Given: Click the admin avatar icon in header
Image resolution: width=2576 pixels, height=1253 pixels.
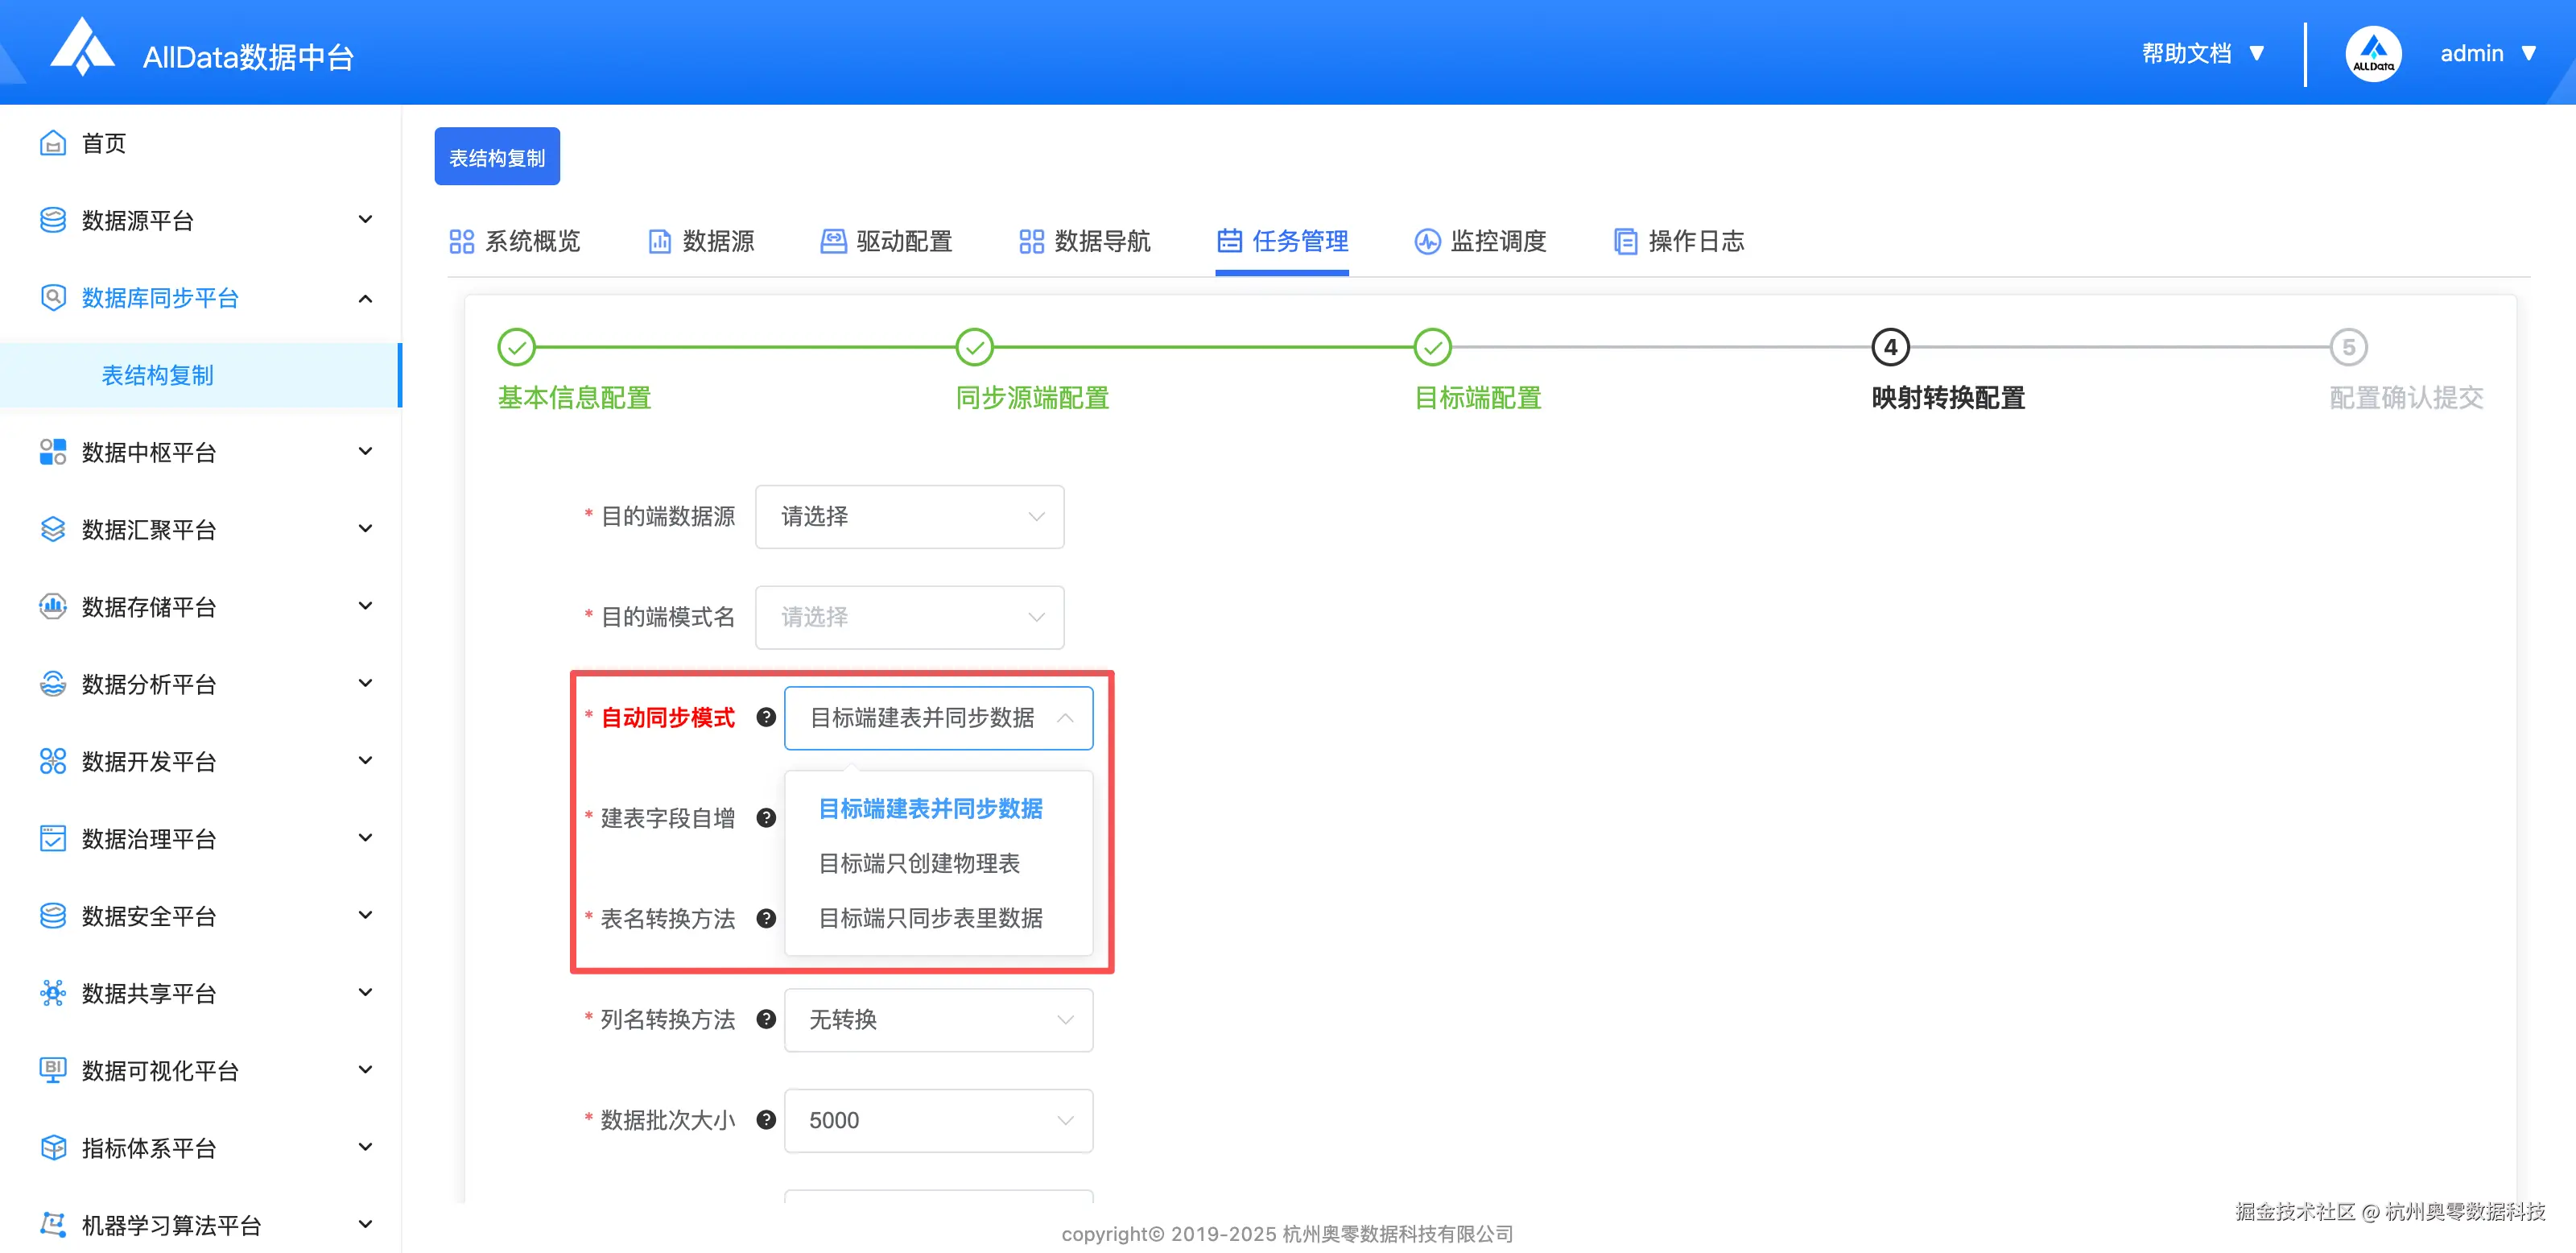Looking at the screenshot, I should point(2373,52).
